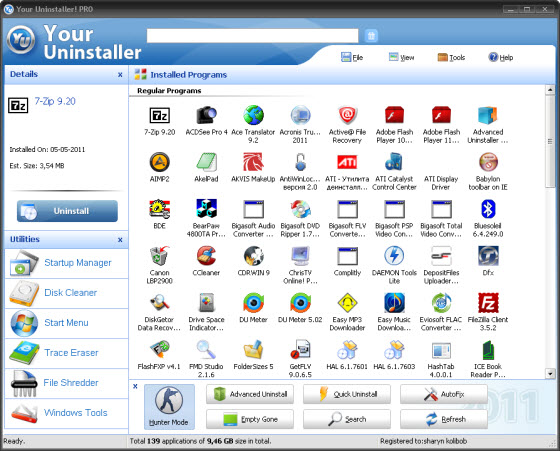Select Ace Translator 9.2 globe icon
This screenshot has width=560, height=451.
point(253,115)
